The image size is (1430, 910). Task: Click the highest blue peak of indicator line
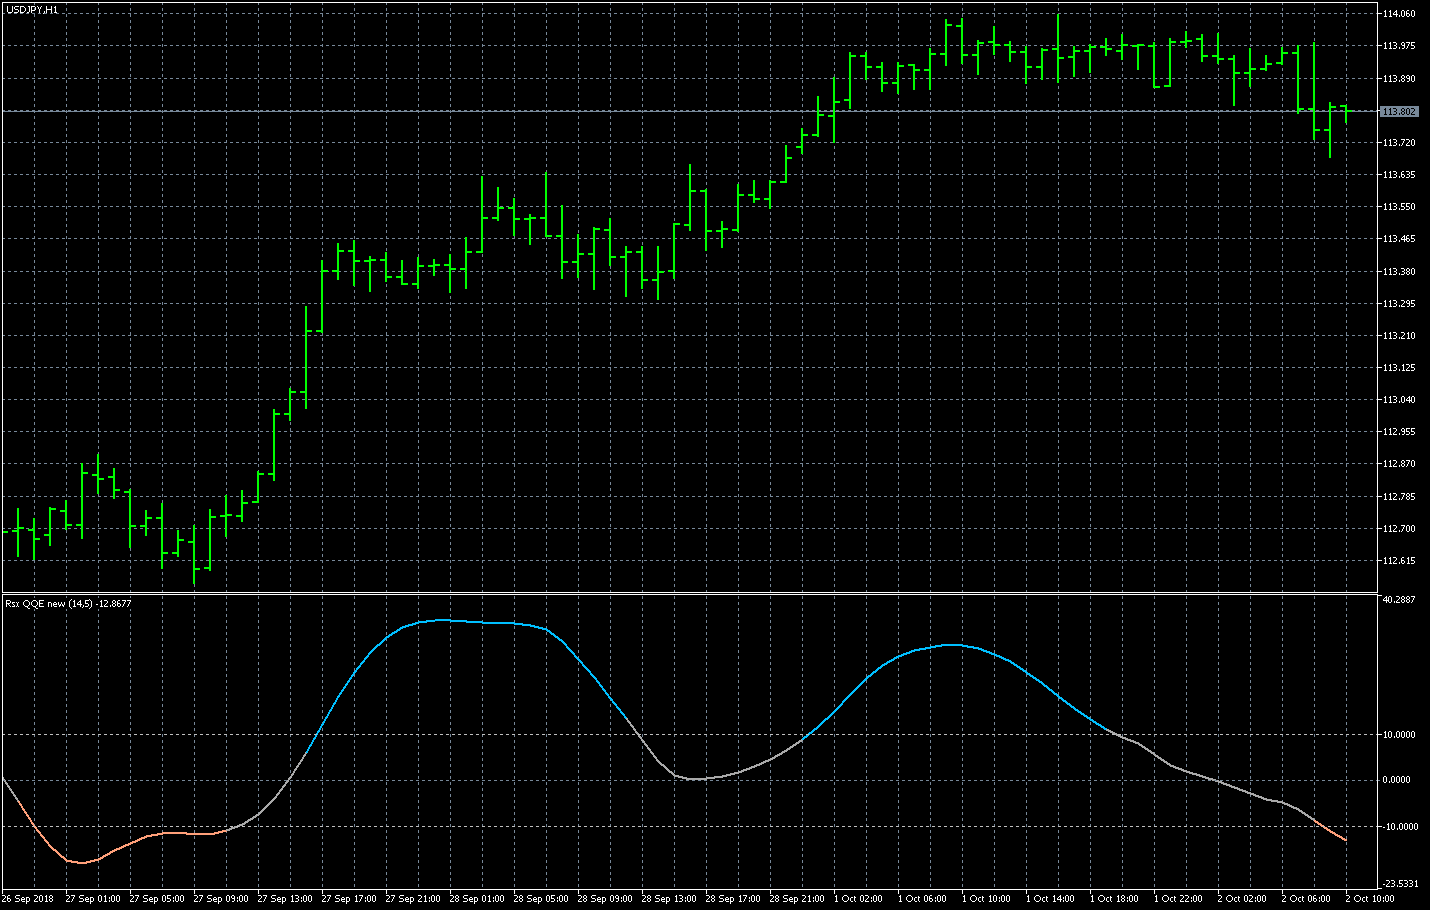(442, 620)
